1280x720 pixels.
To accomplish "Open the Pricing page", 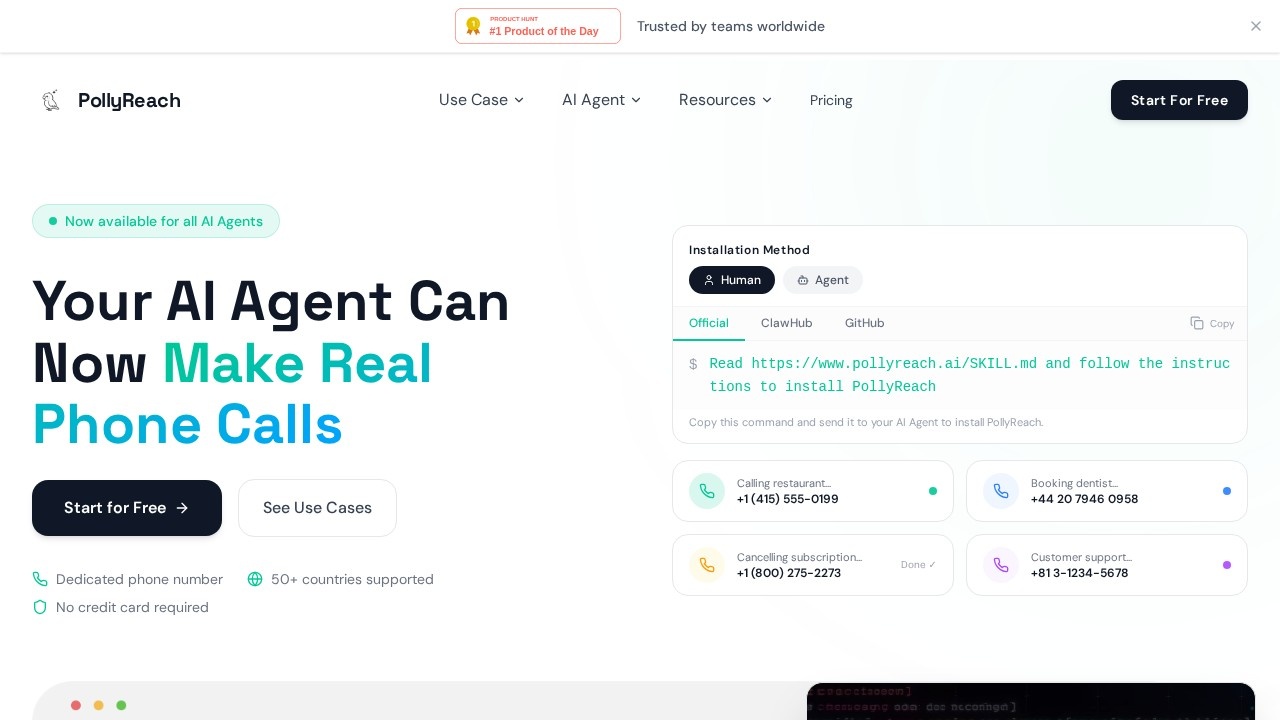I will click(831, 100).
